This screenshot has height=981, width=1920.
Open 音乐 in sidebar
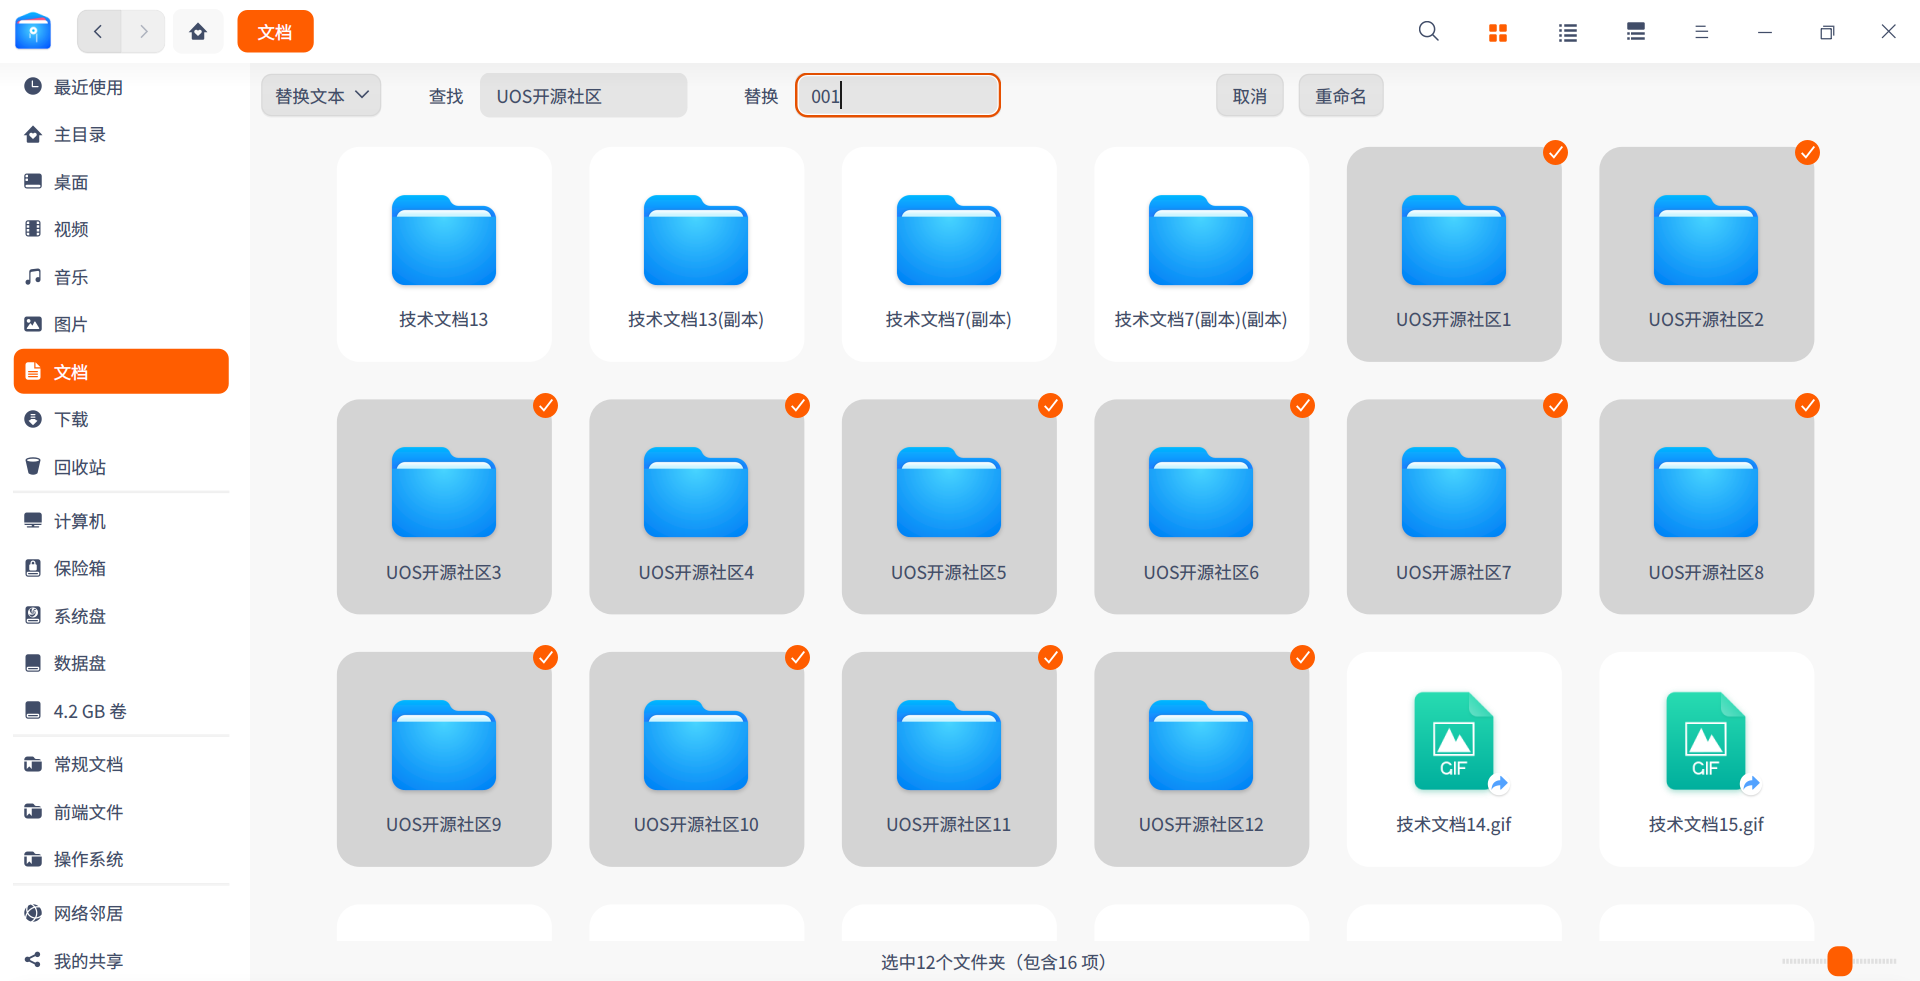click(121, 277)
